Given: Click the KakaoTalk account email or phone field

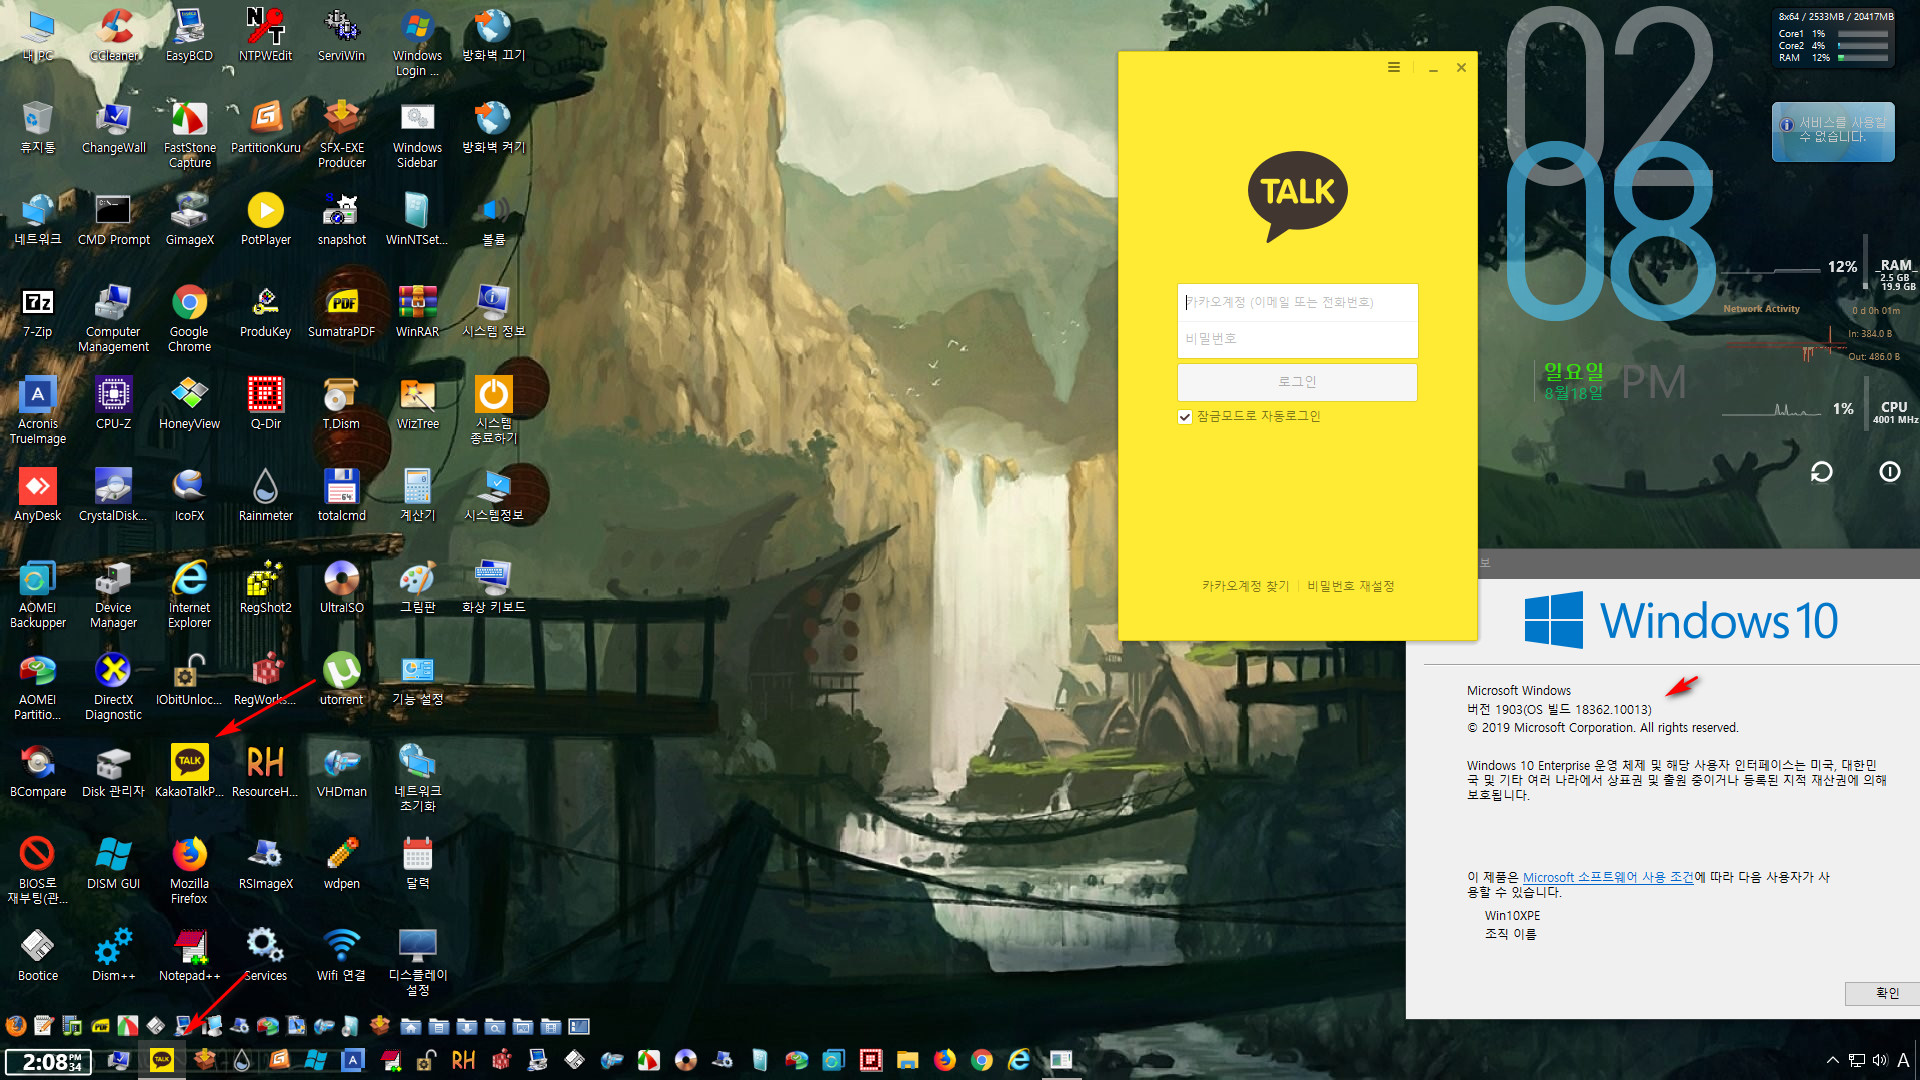Looking at the screenshot, I should (1297, 302).
